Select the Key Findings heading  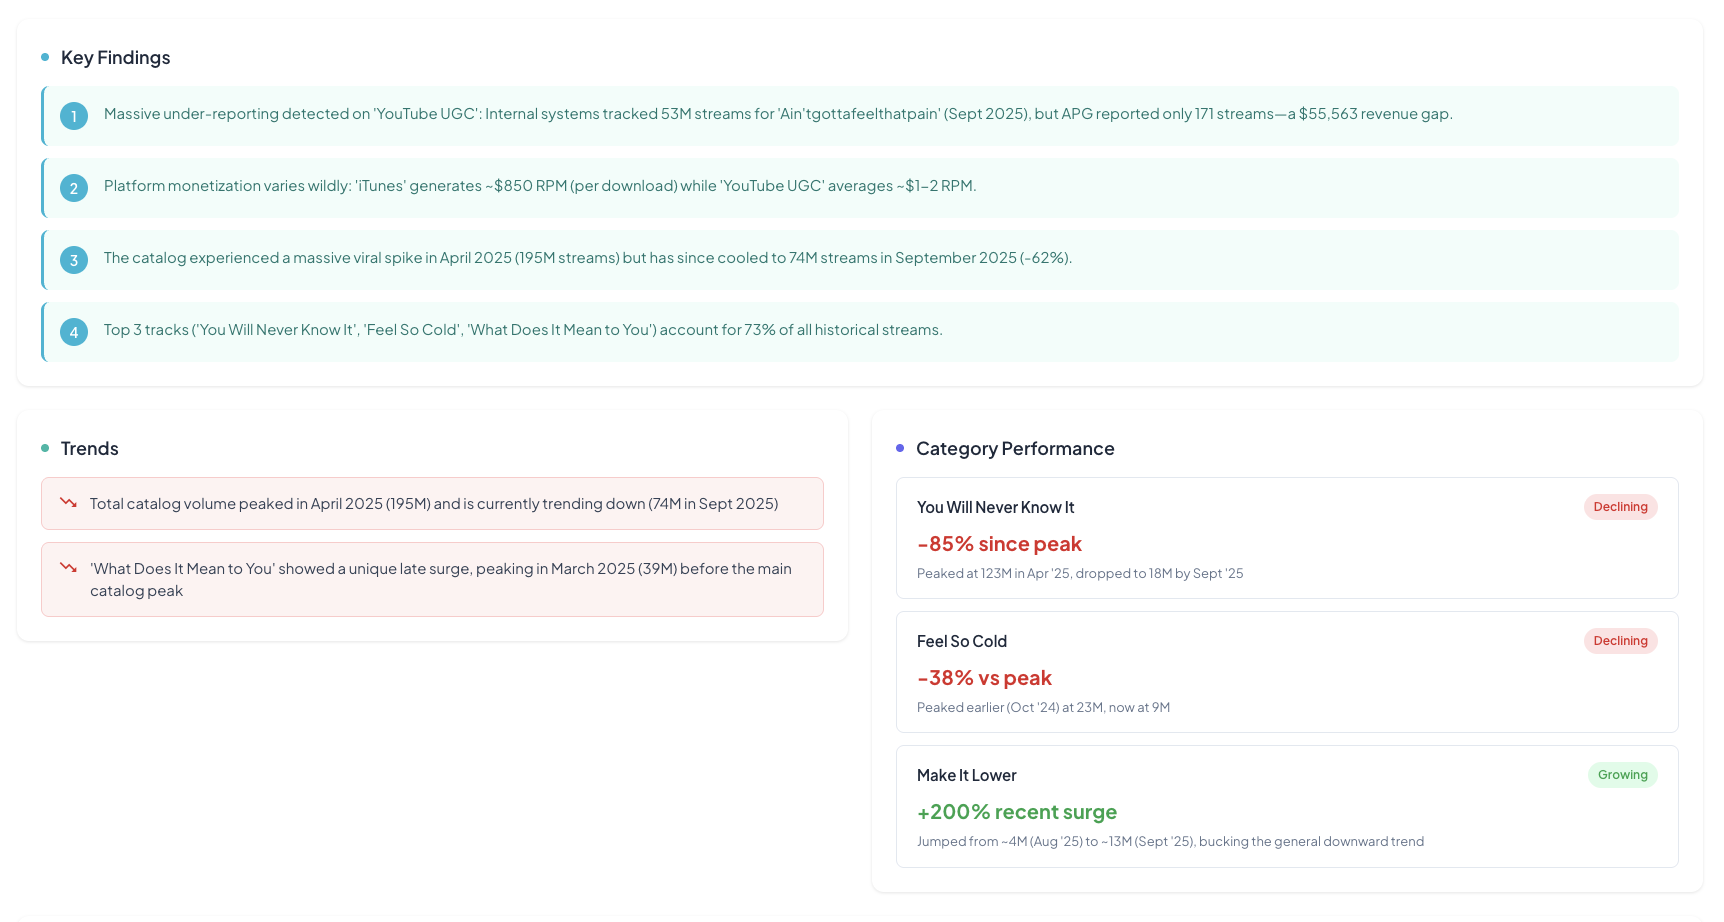(115, 58)
